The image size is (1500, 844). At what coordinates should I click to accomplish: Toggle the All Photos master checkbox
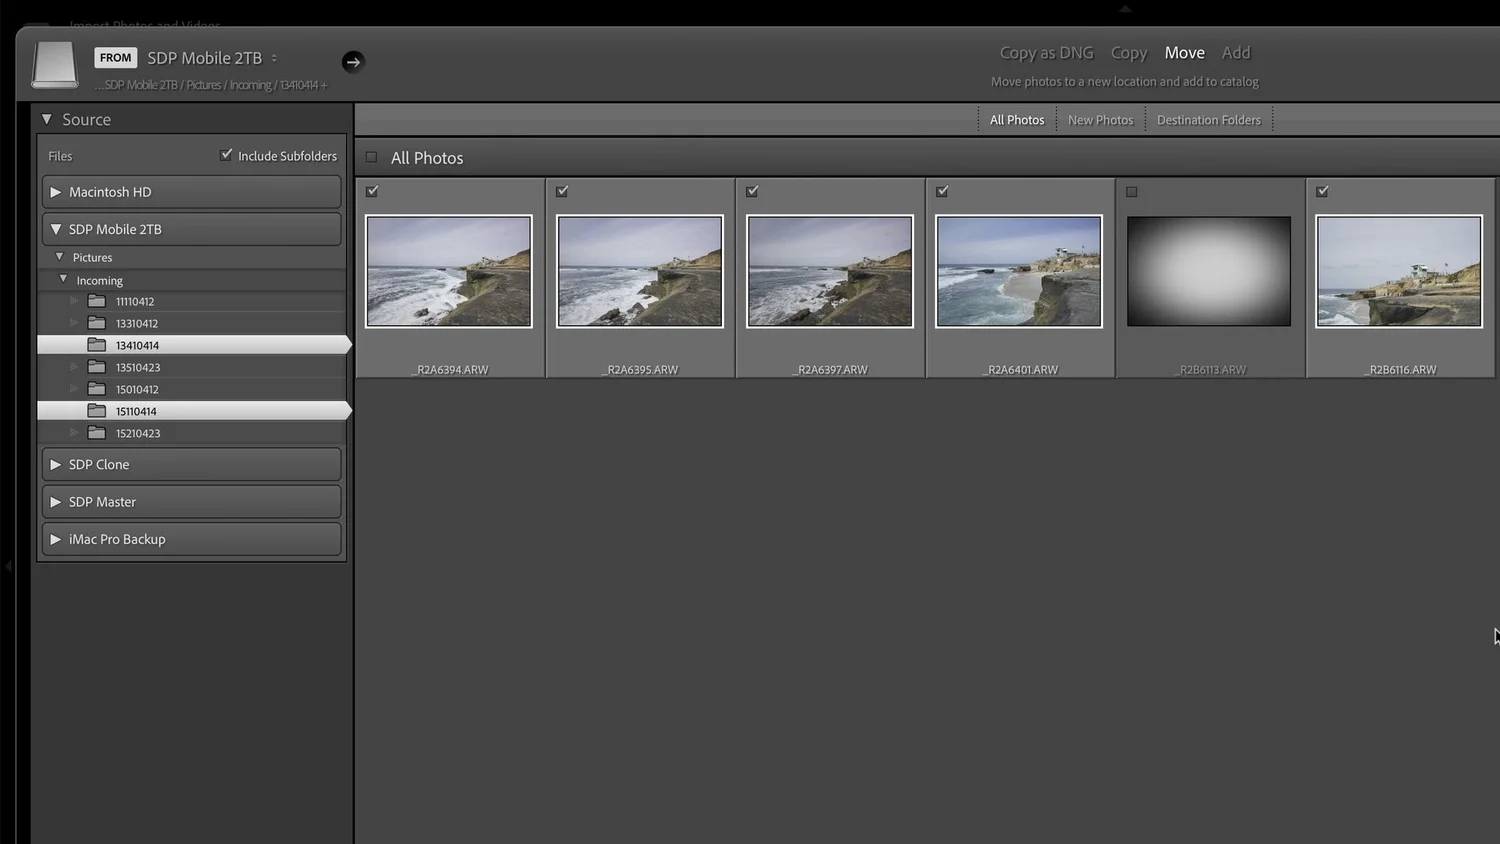pos(371,157)
